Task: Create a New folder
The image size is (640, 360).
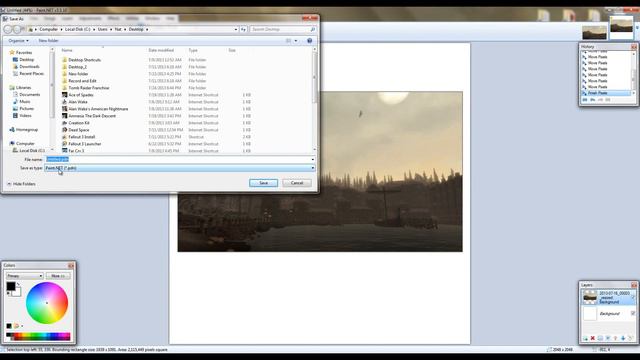Action: [49, 41]
